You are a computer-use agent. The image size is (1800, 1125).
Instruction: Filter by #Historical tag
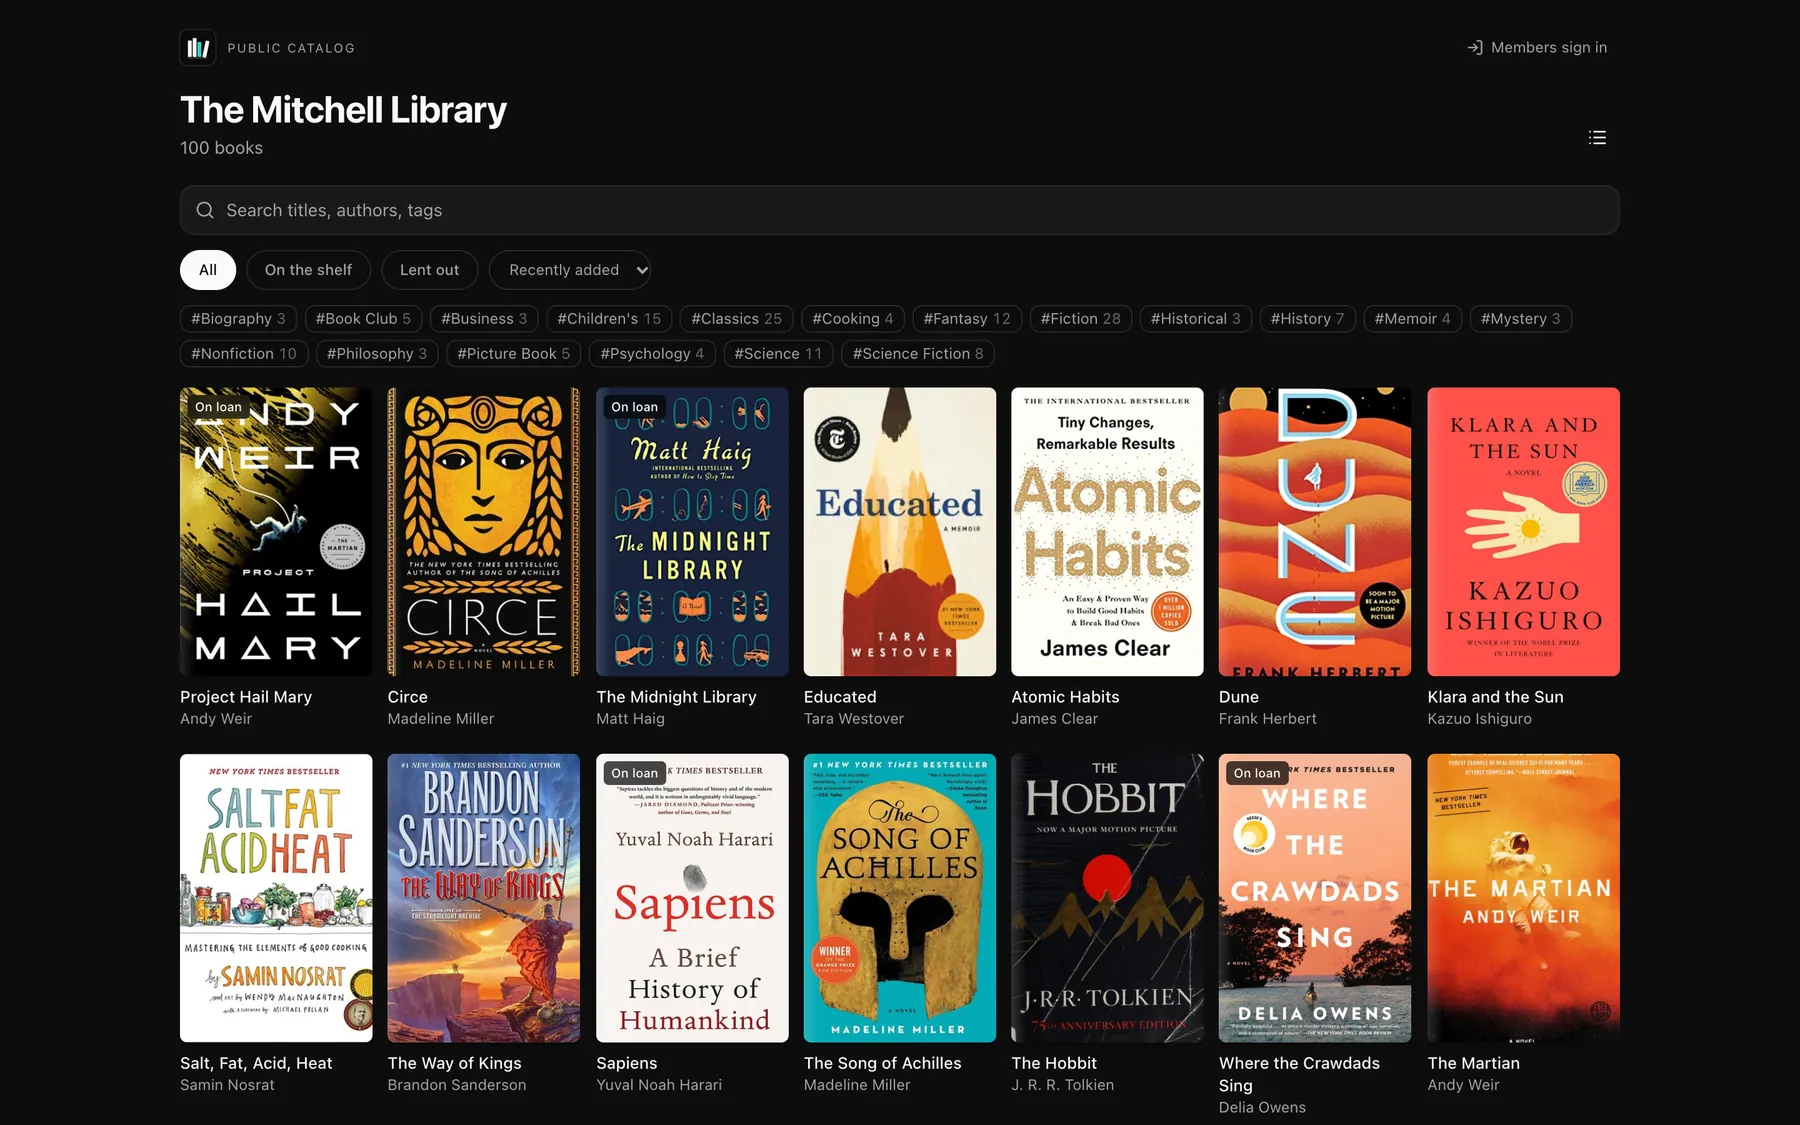click(x=1195, y=319)
